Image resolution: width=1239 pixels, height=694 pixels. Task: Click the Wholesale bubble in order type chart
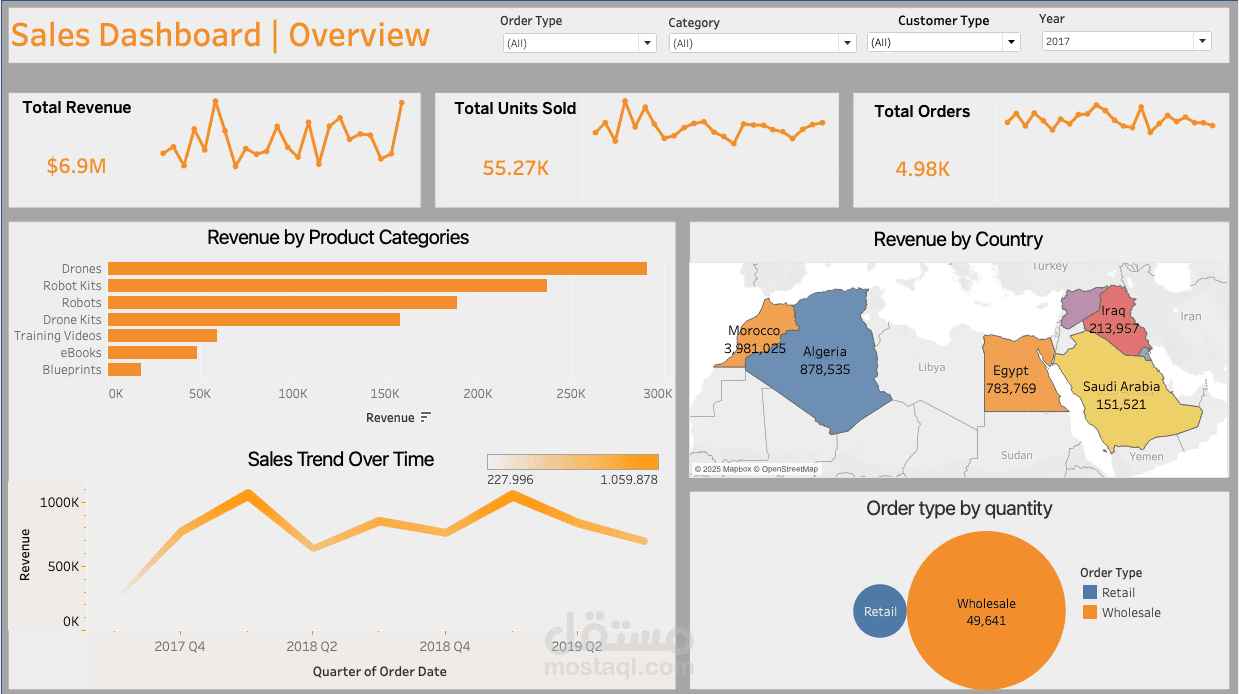(x=985, y=610)
